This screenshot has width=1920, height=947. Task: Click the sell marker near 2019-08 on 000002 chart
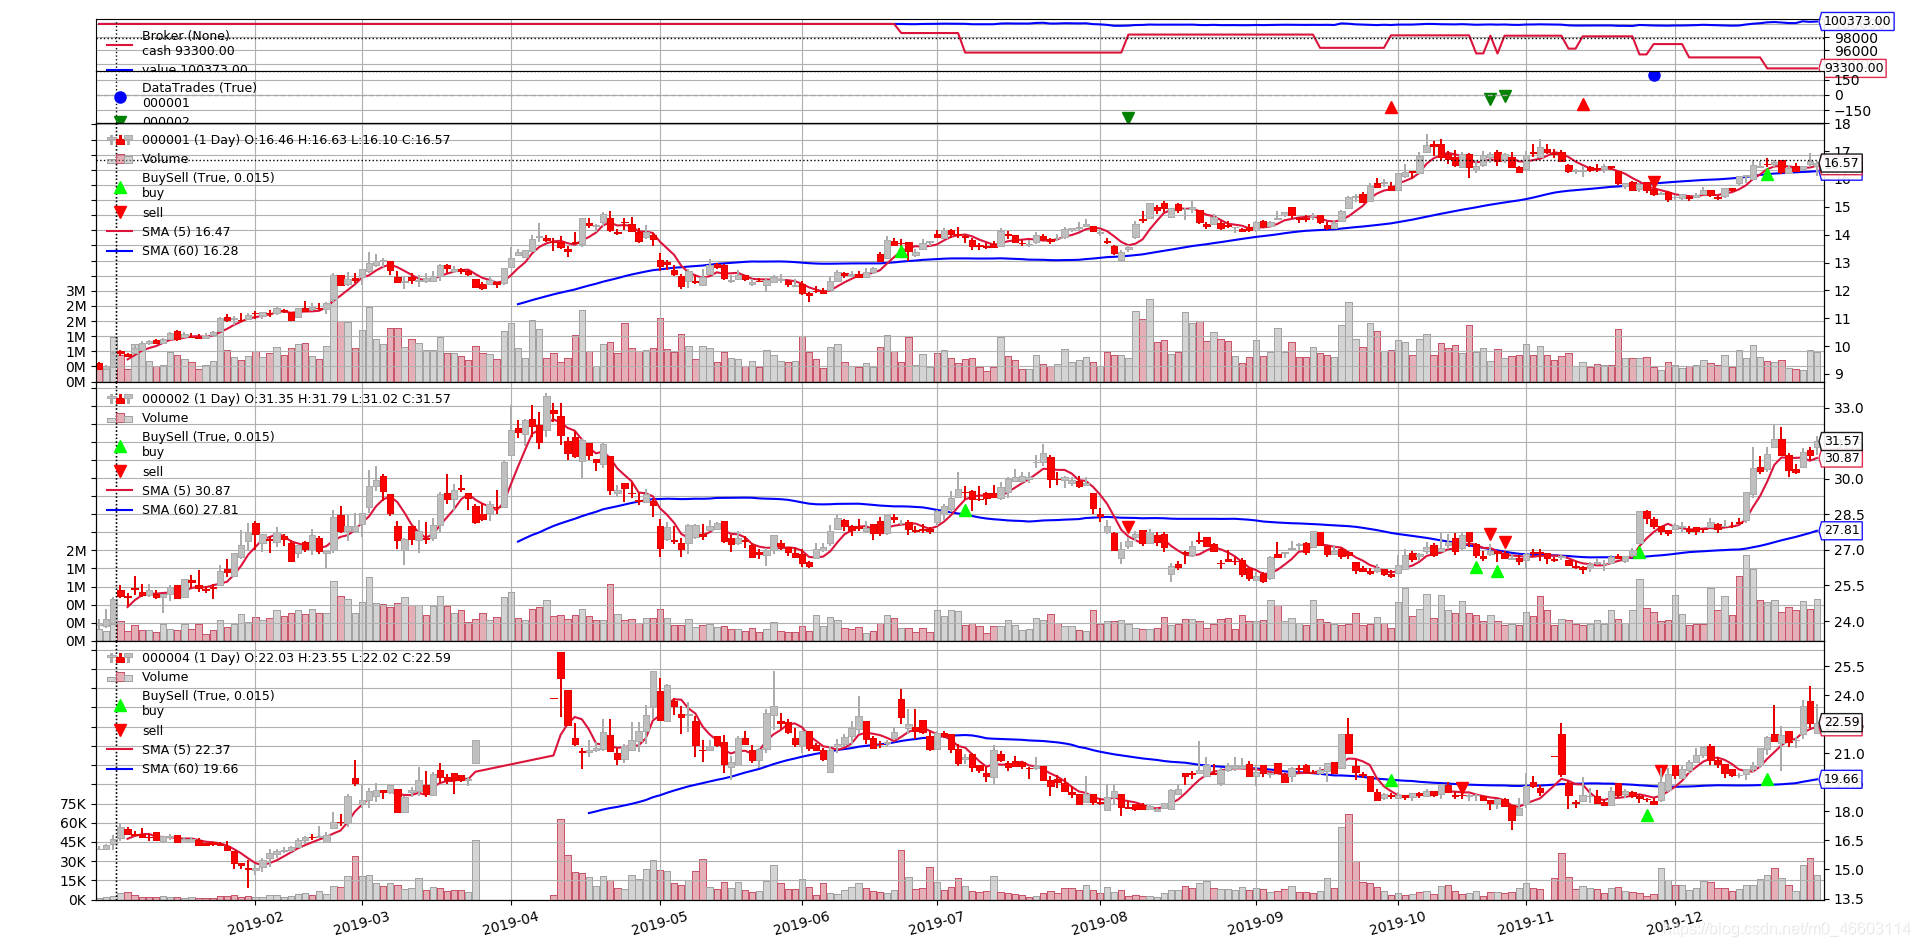[x=1128, y=527]
